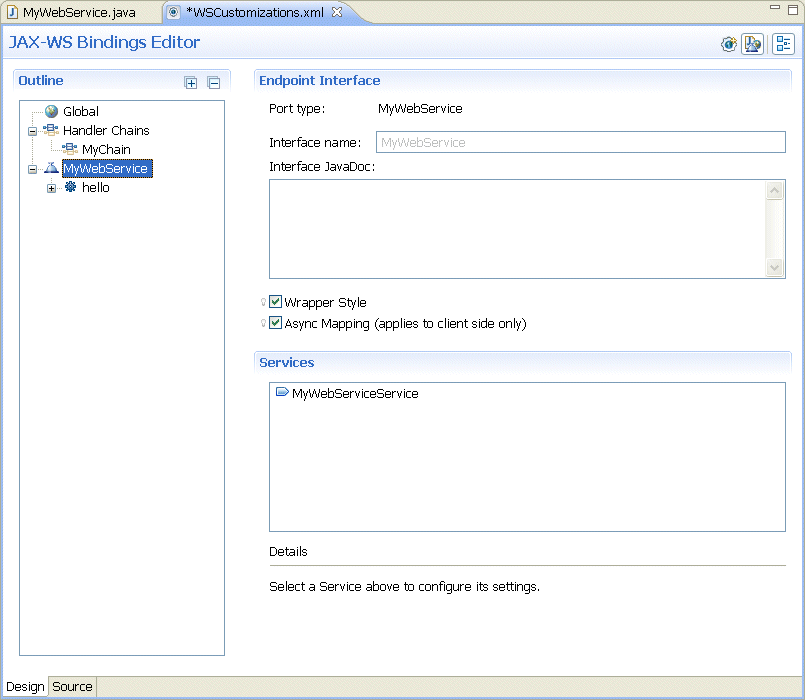
Task: Select MyChain in the Outline tree
Action: [106, 149]
